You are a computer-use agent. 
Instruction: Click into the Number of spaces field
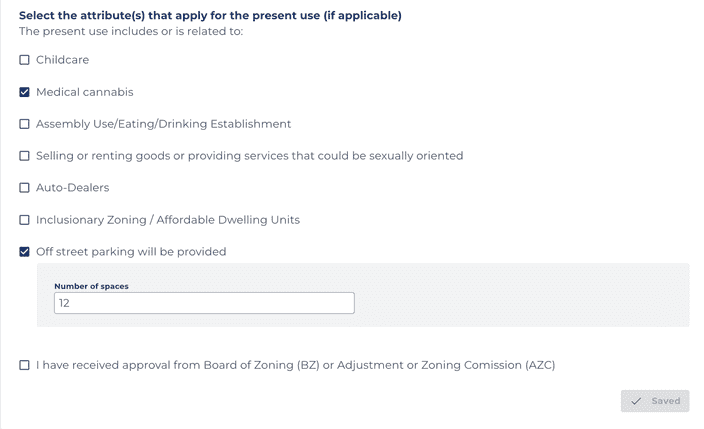pyautogui.click(x=204, y=303)
